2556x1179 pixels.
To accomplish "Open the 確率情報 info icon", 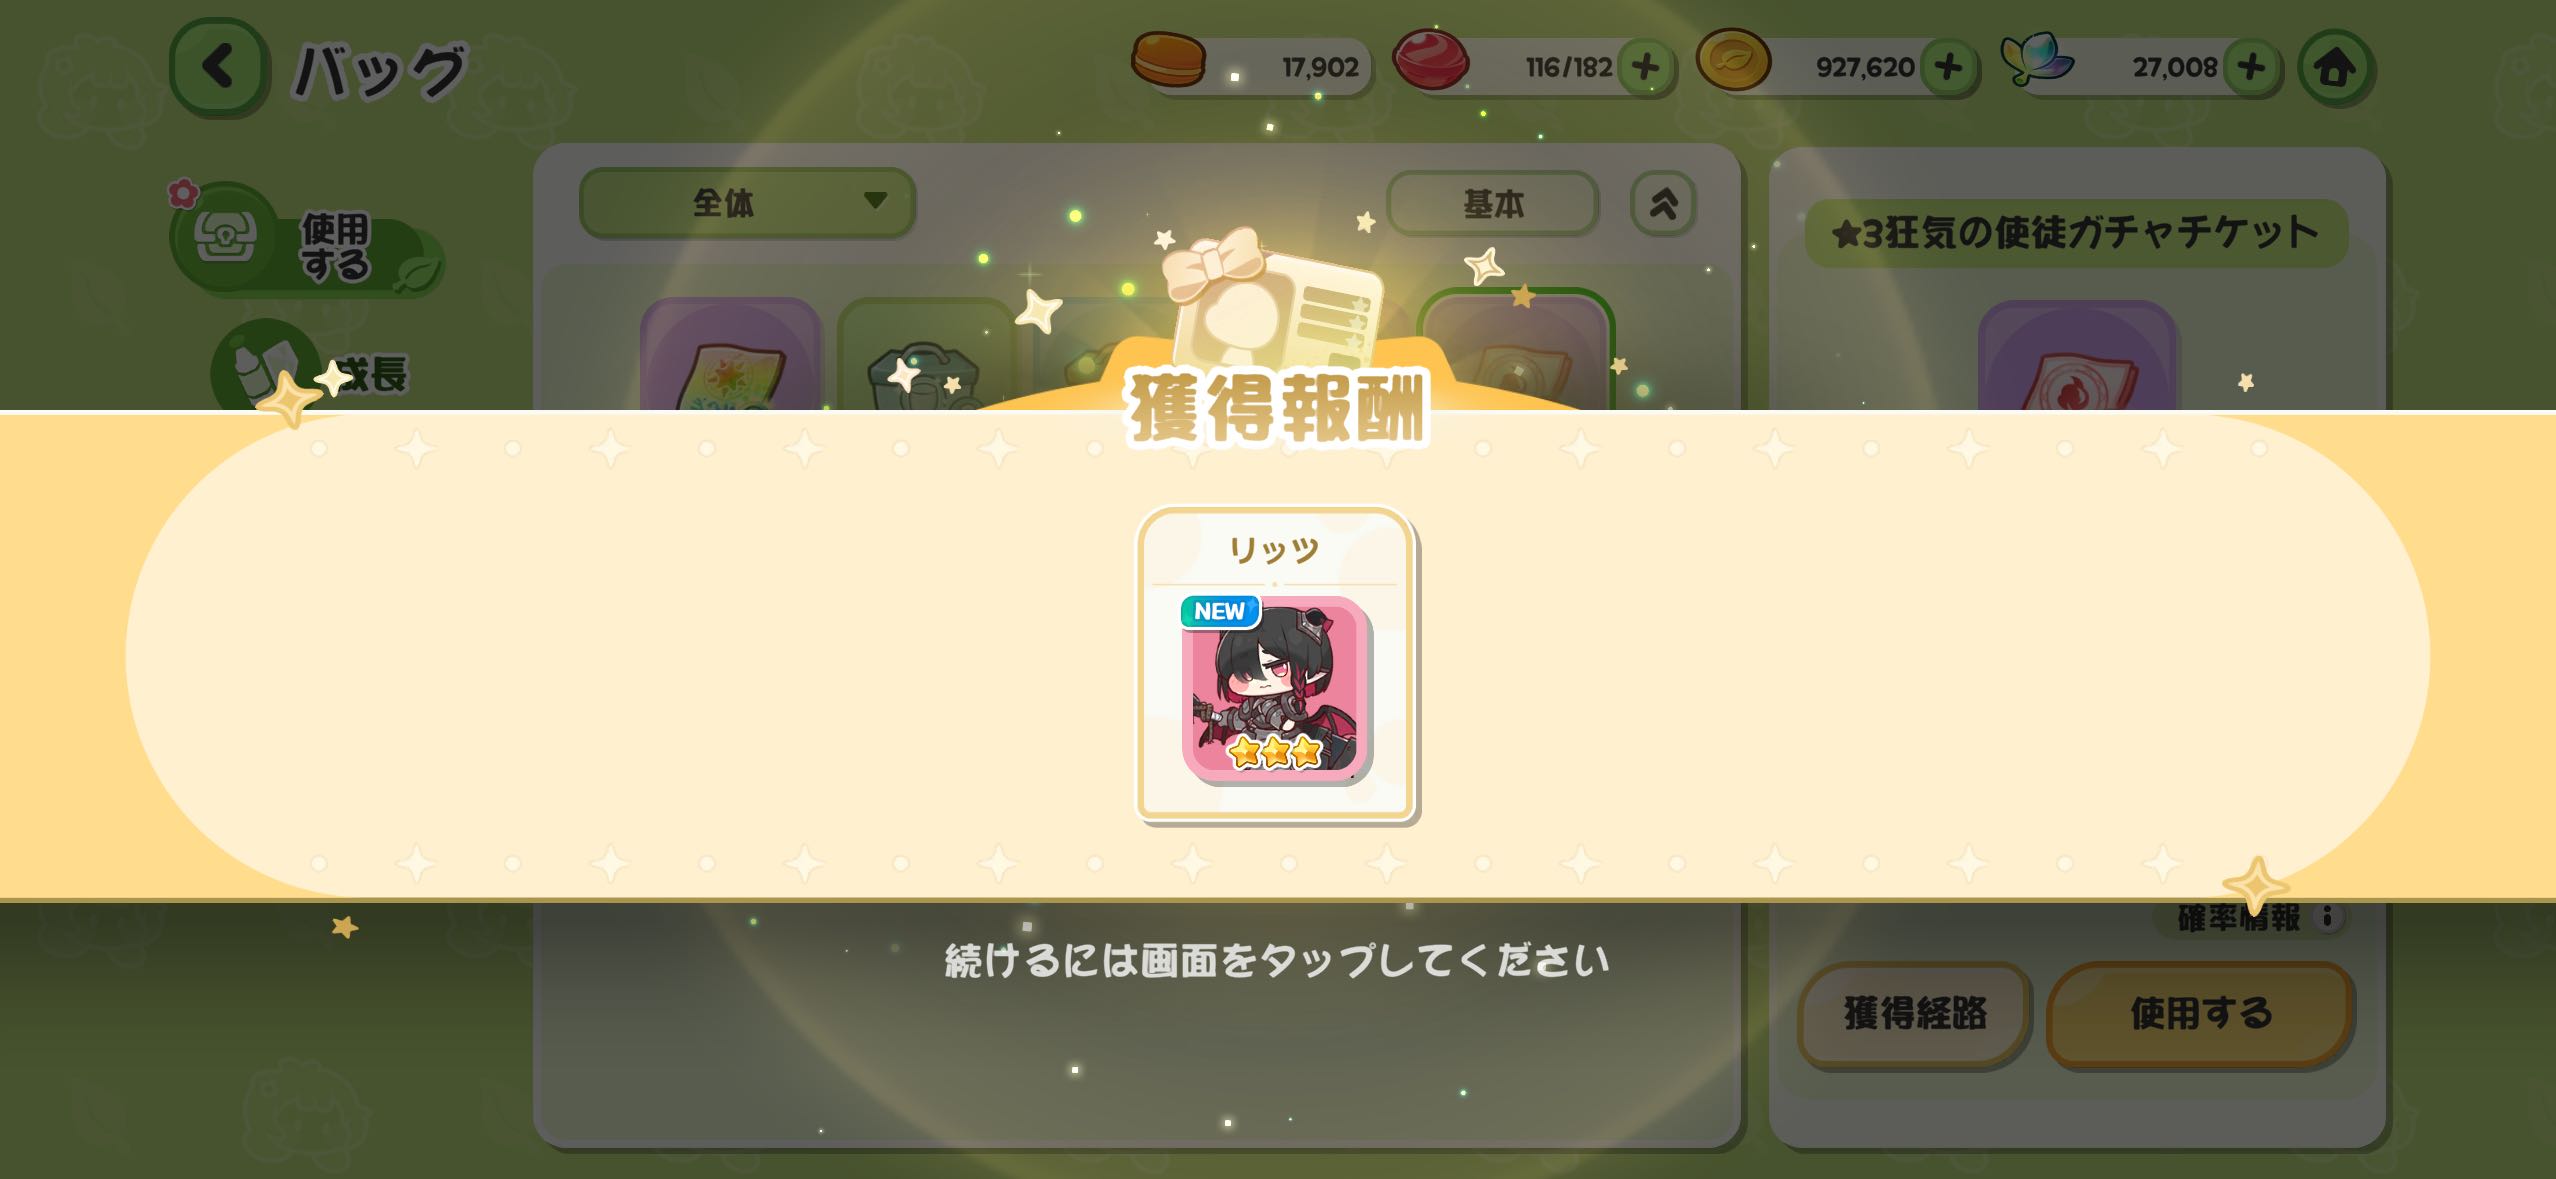I will [x=2328, y=916].
